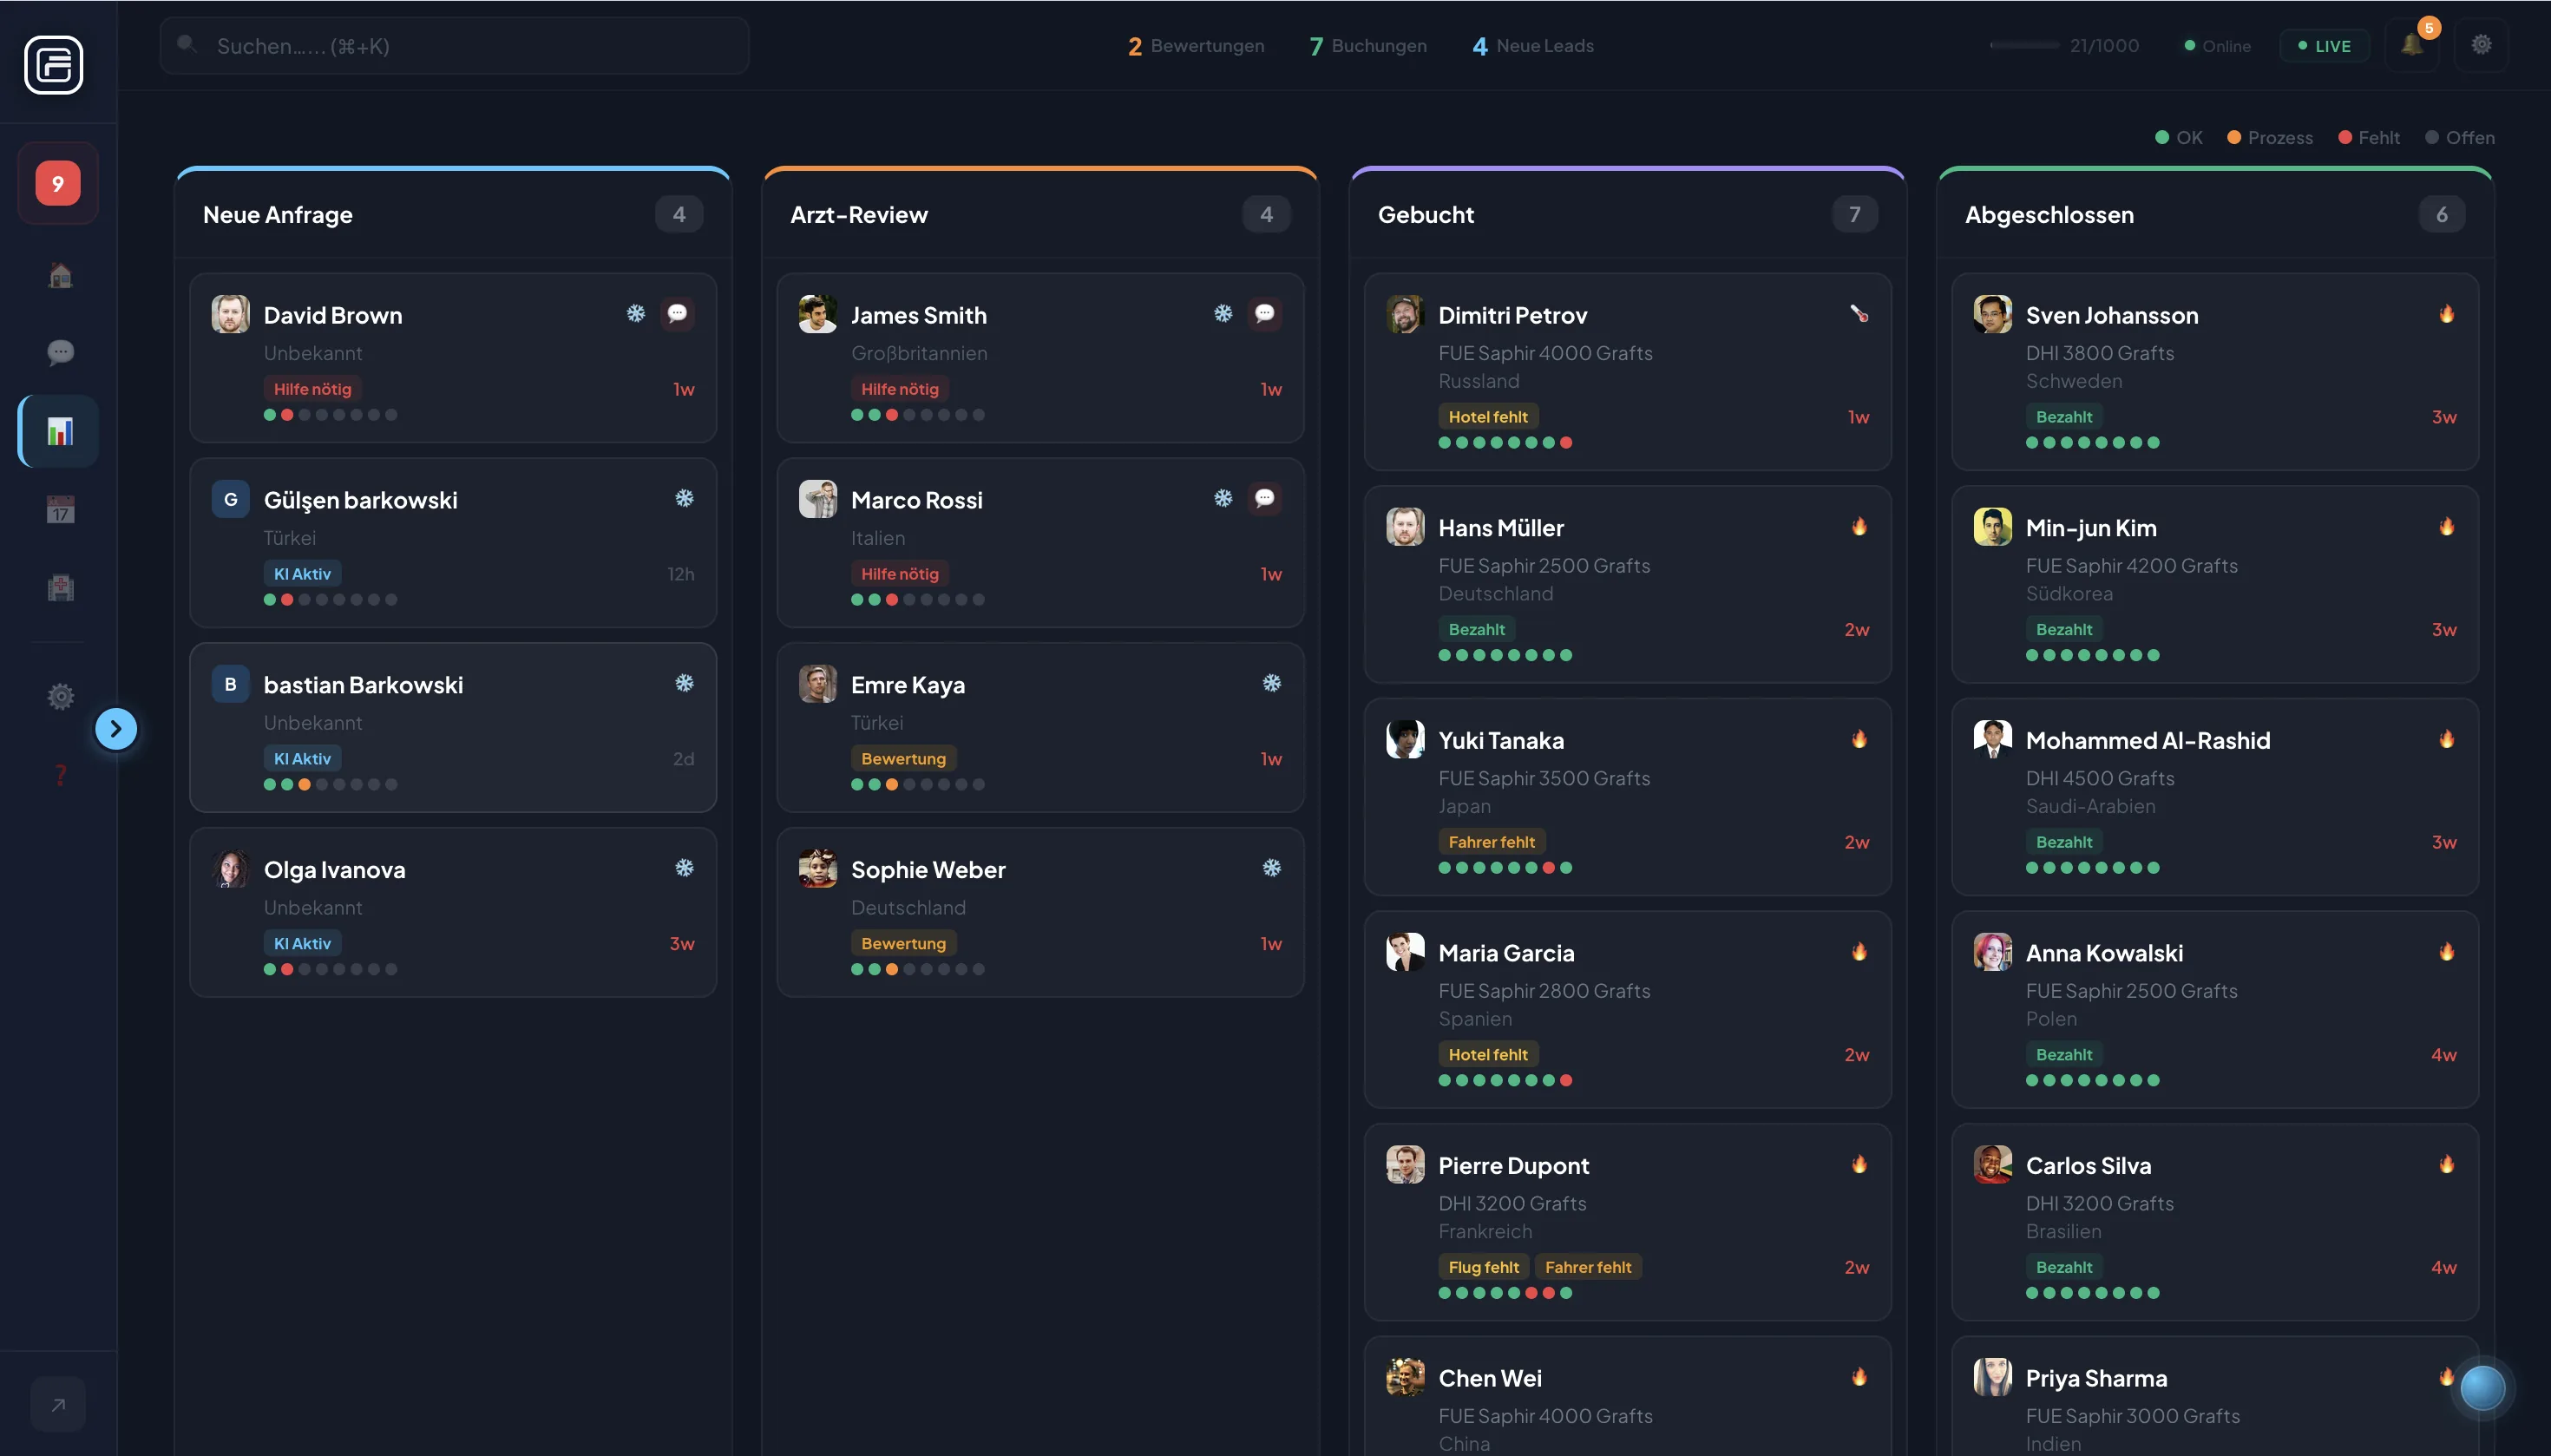Open the 4 Neue Leads view
The image size is (2551, 1456).
pos(1532,45)
